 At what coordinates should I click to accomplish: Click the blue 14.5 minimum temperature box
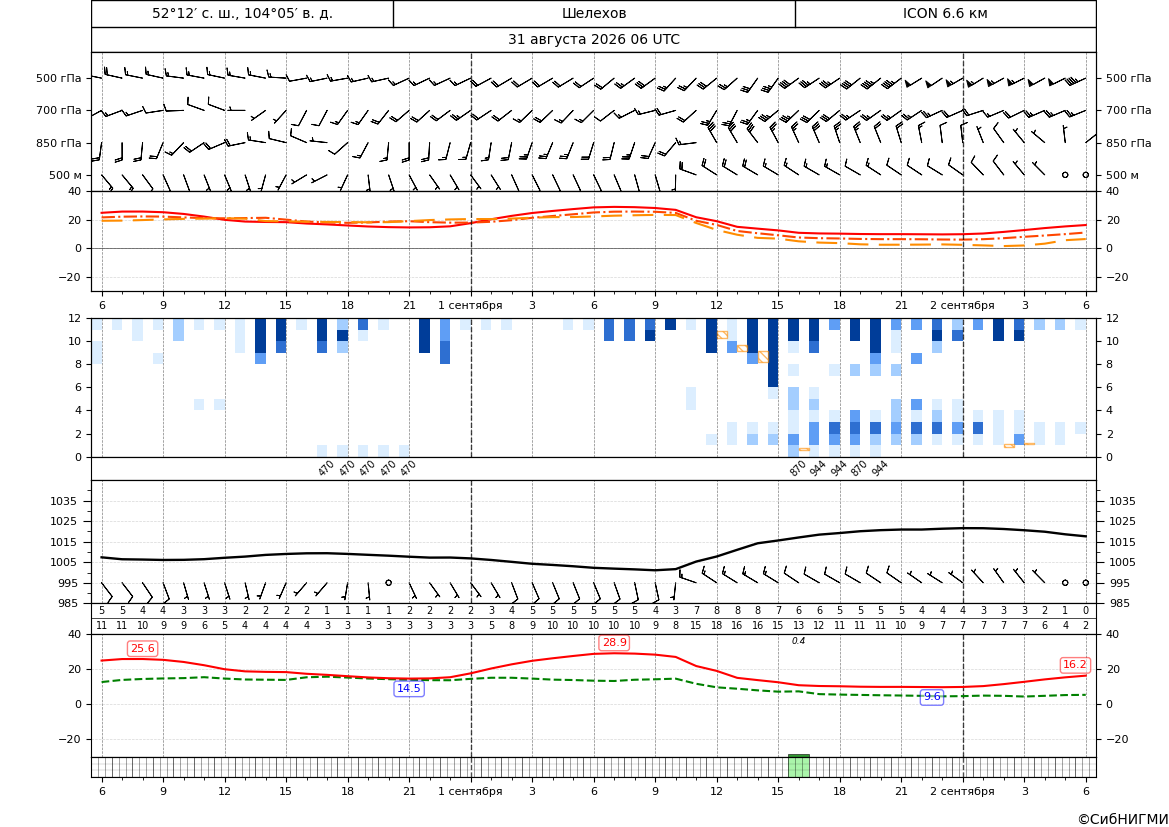tap(409, 688)
